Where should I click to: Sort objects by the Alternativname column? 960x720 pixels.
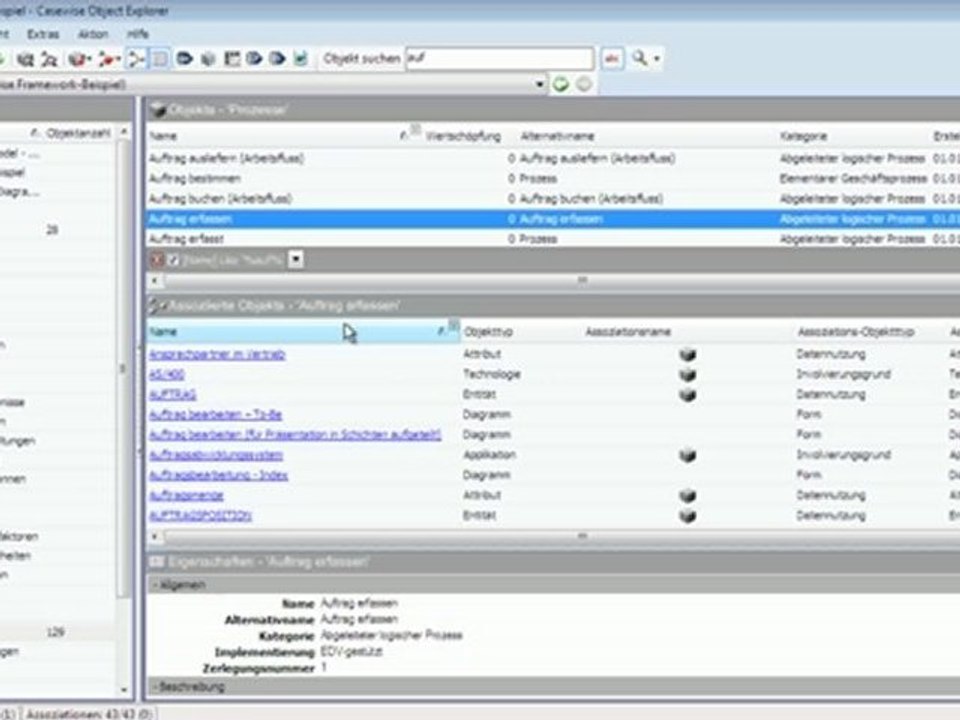coord(557,136)
